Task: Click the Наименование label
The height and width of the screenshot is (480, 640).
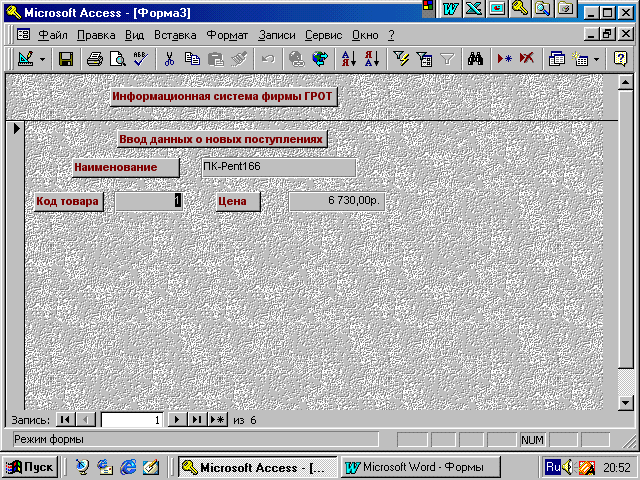Action: (x=126, y=168)
